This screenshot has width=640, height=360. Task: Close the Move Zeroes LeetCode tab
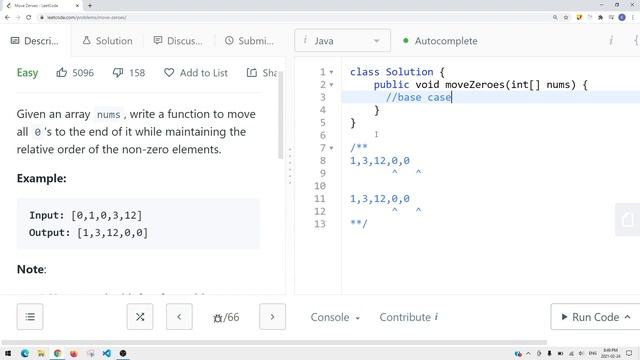pos(77,6)
